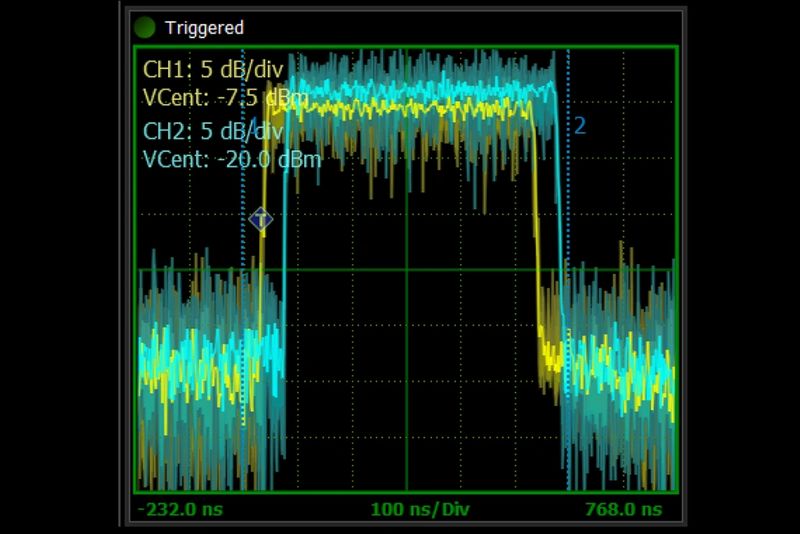Click the noise floor right of the pulse
Image resolution: width=800 pixels, height=534 pixels.
(x=620, y=370)
